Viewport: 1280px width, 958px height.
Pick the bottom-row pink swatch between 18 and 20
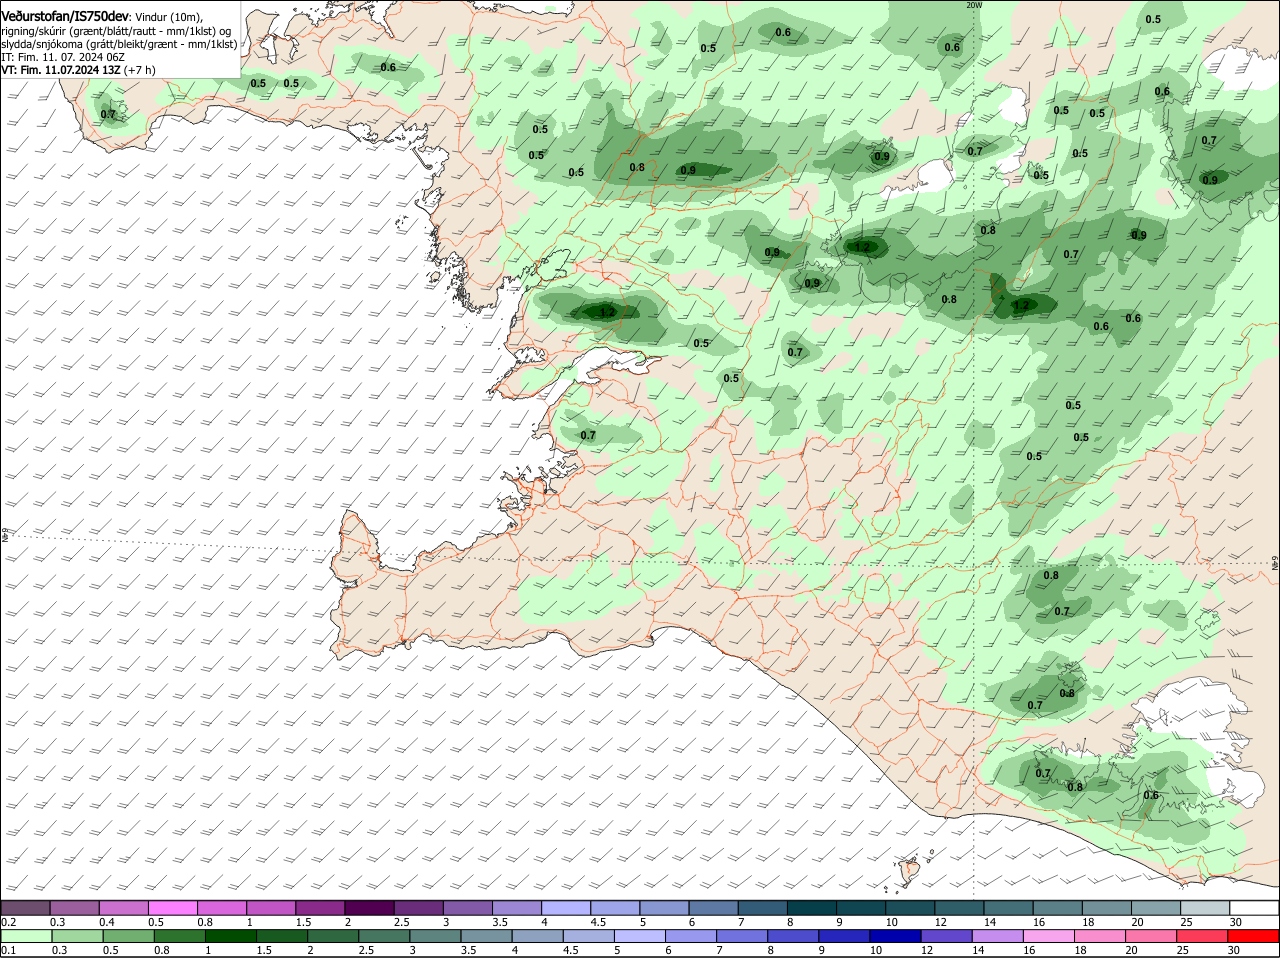(x=1101, y=936)
